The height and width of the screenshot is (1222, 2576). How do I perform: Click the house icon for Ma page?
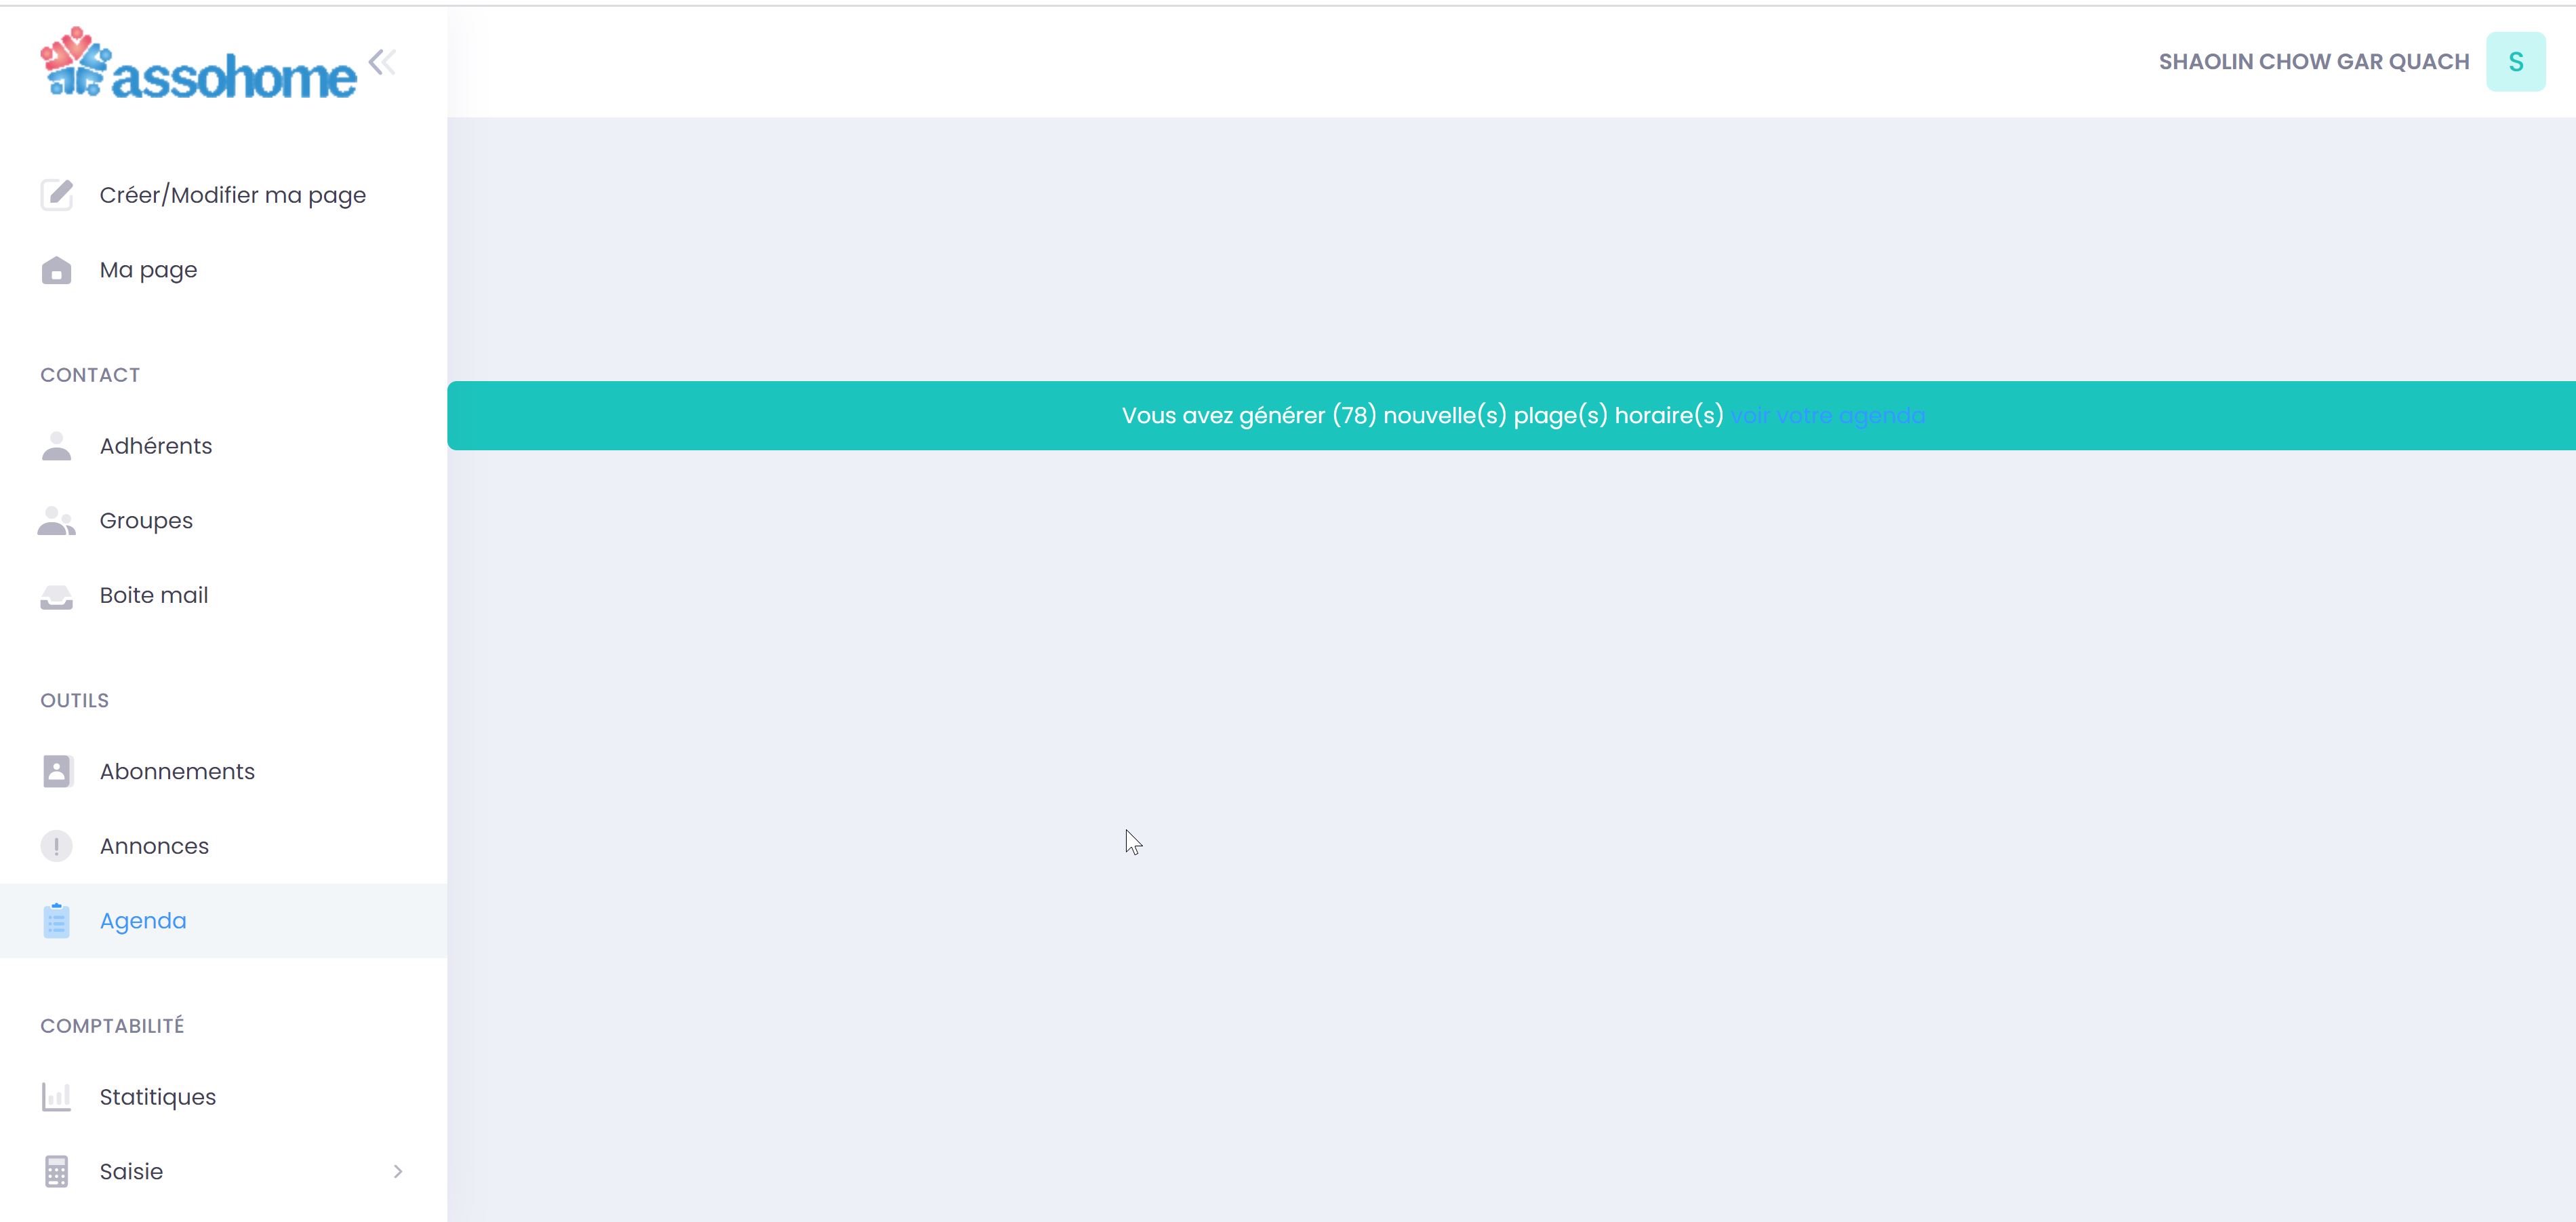[x=56, y=270]
